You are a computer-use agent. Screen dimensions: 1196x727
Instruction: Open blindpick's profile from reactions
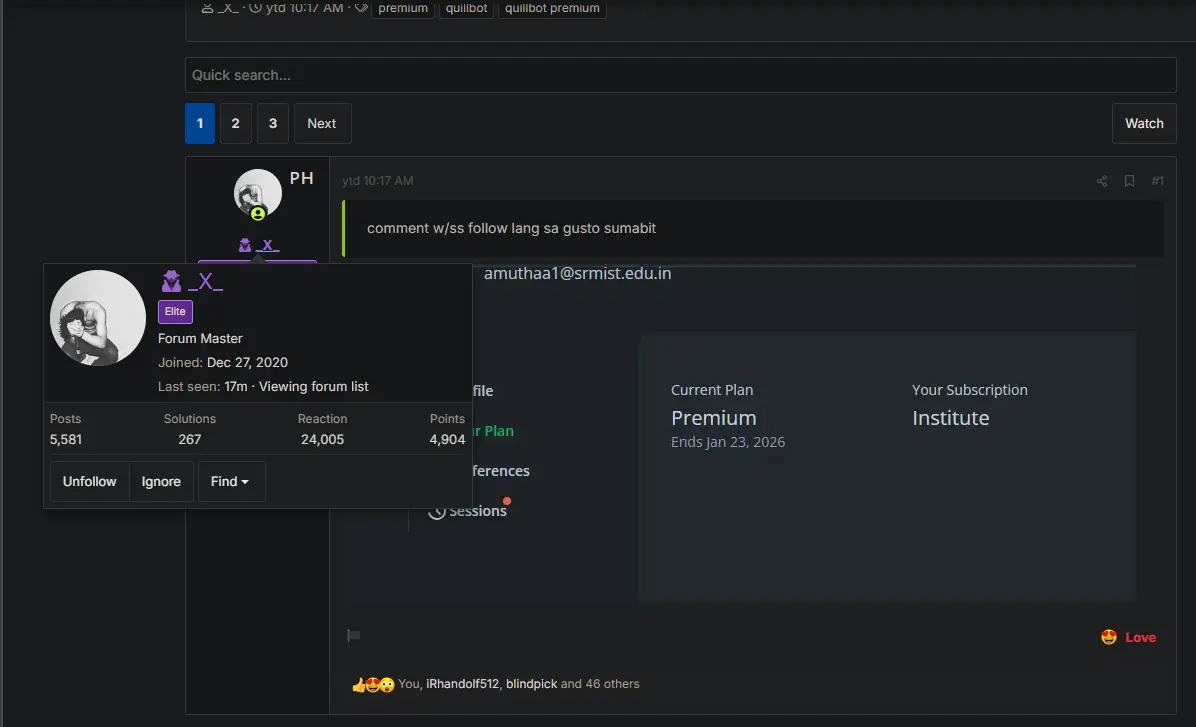pyautogui.click(x=532, y=684)
